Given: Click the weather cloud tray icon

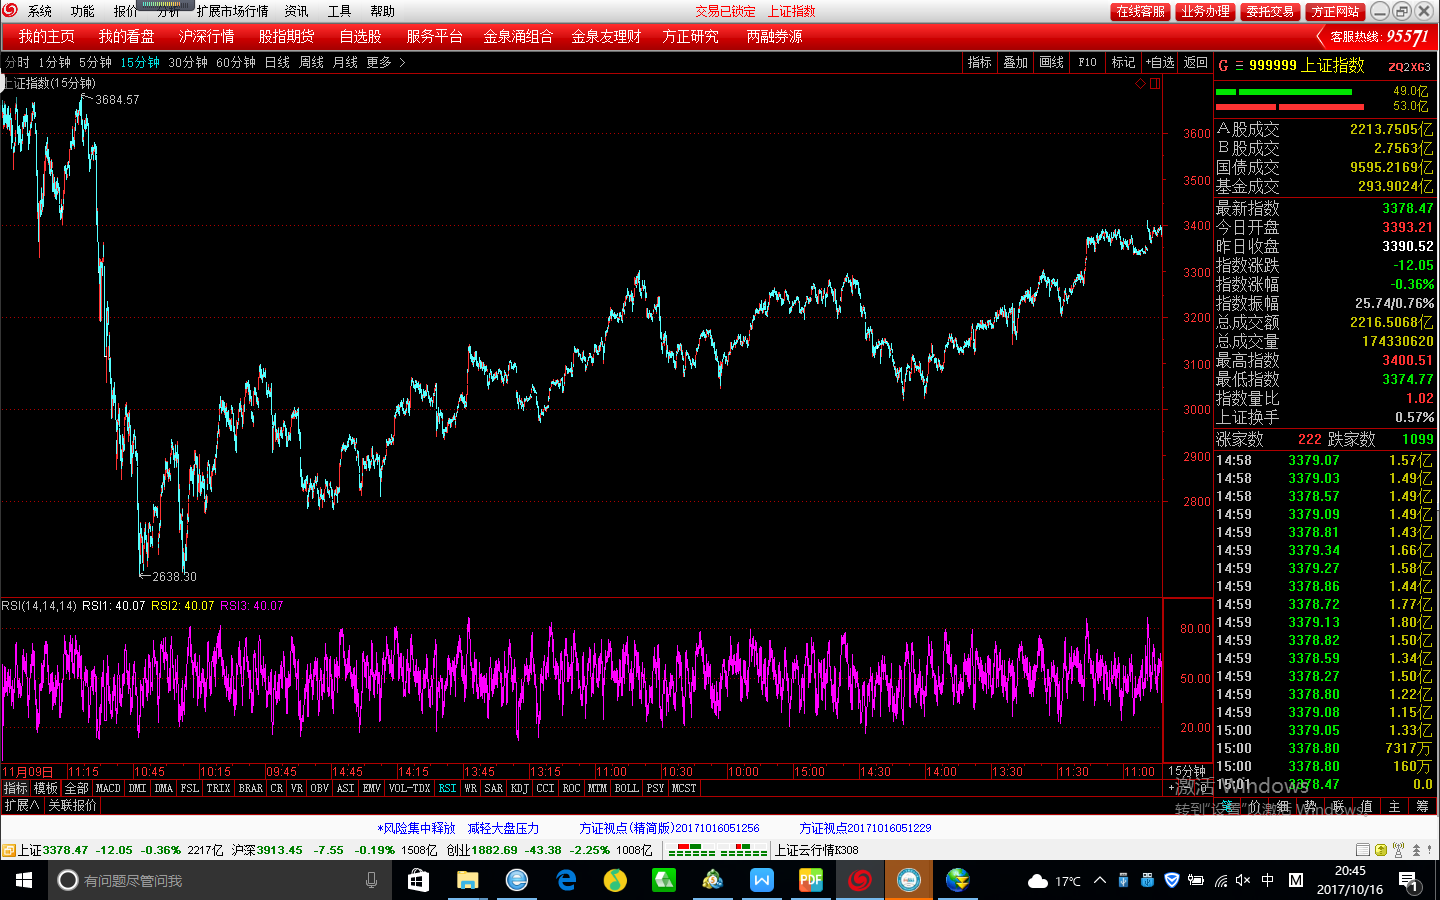Looking at the screenshot, I should click(x=1038, y=881).
